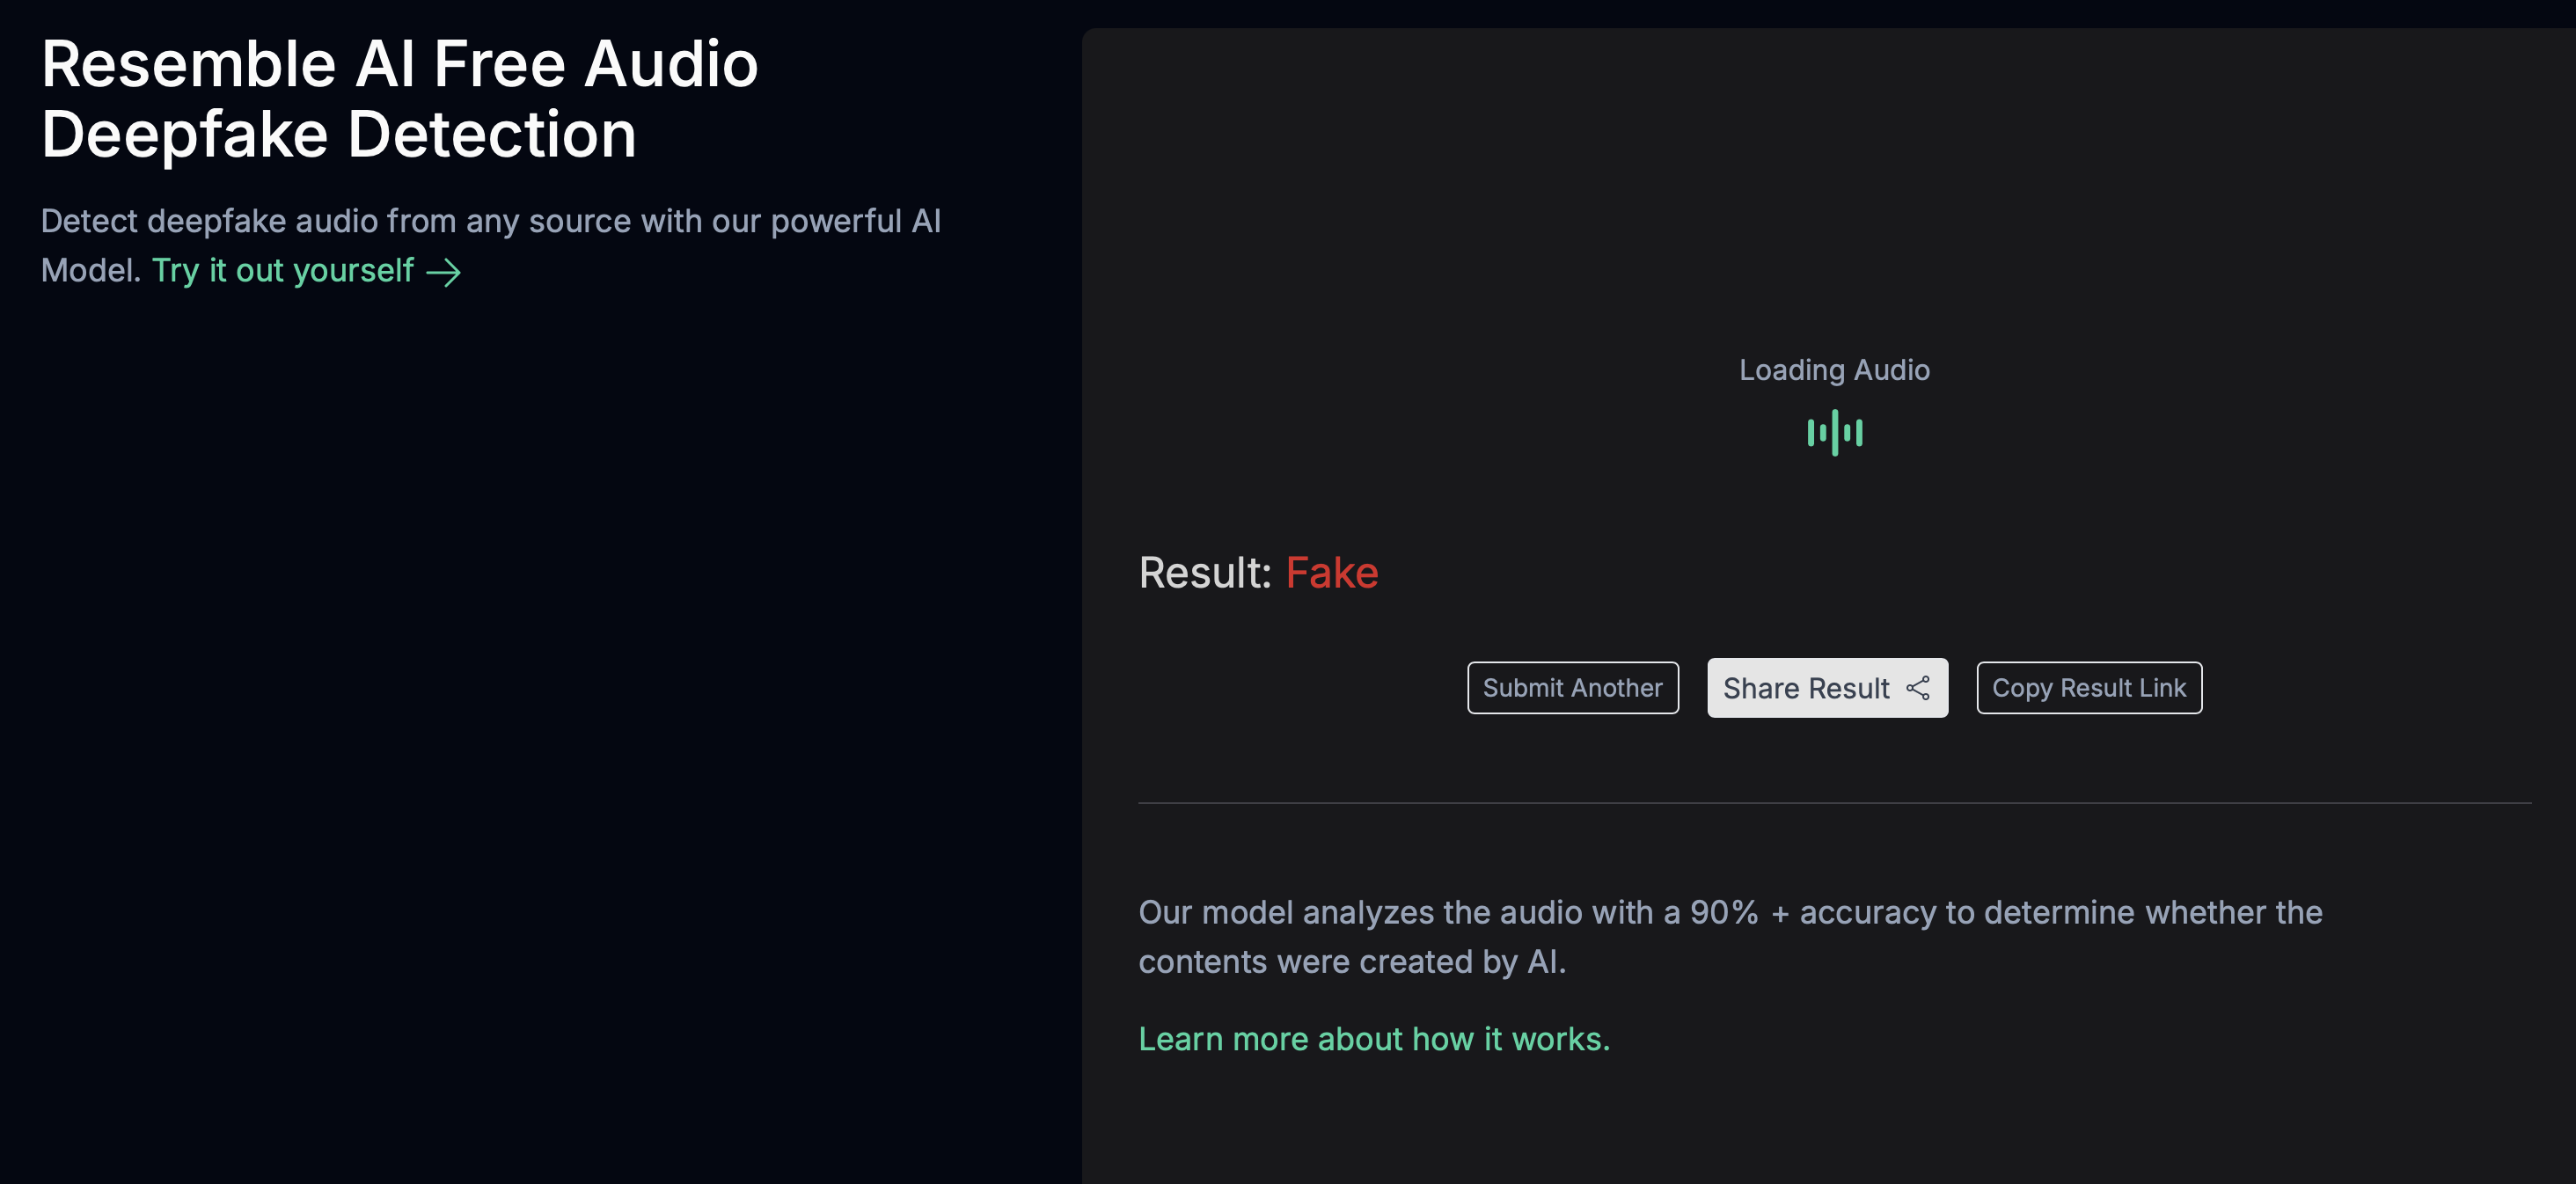Click the arrow icon after Try it out

[443, 272]
